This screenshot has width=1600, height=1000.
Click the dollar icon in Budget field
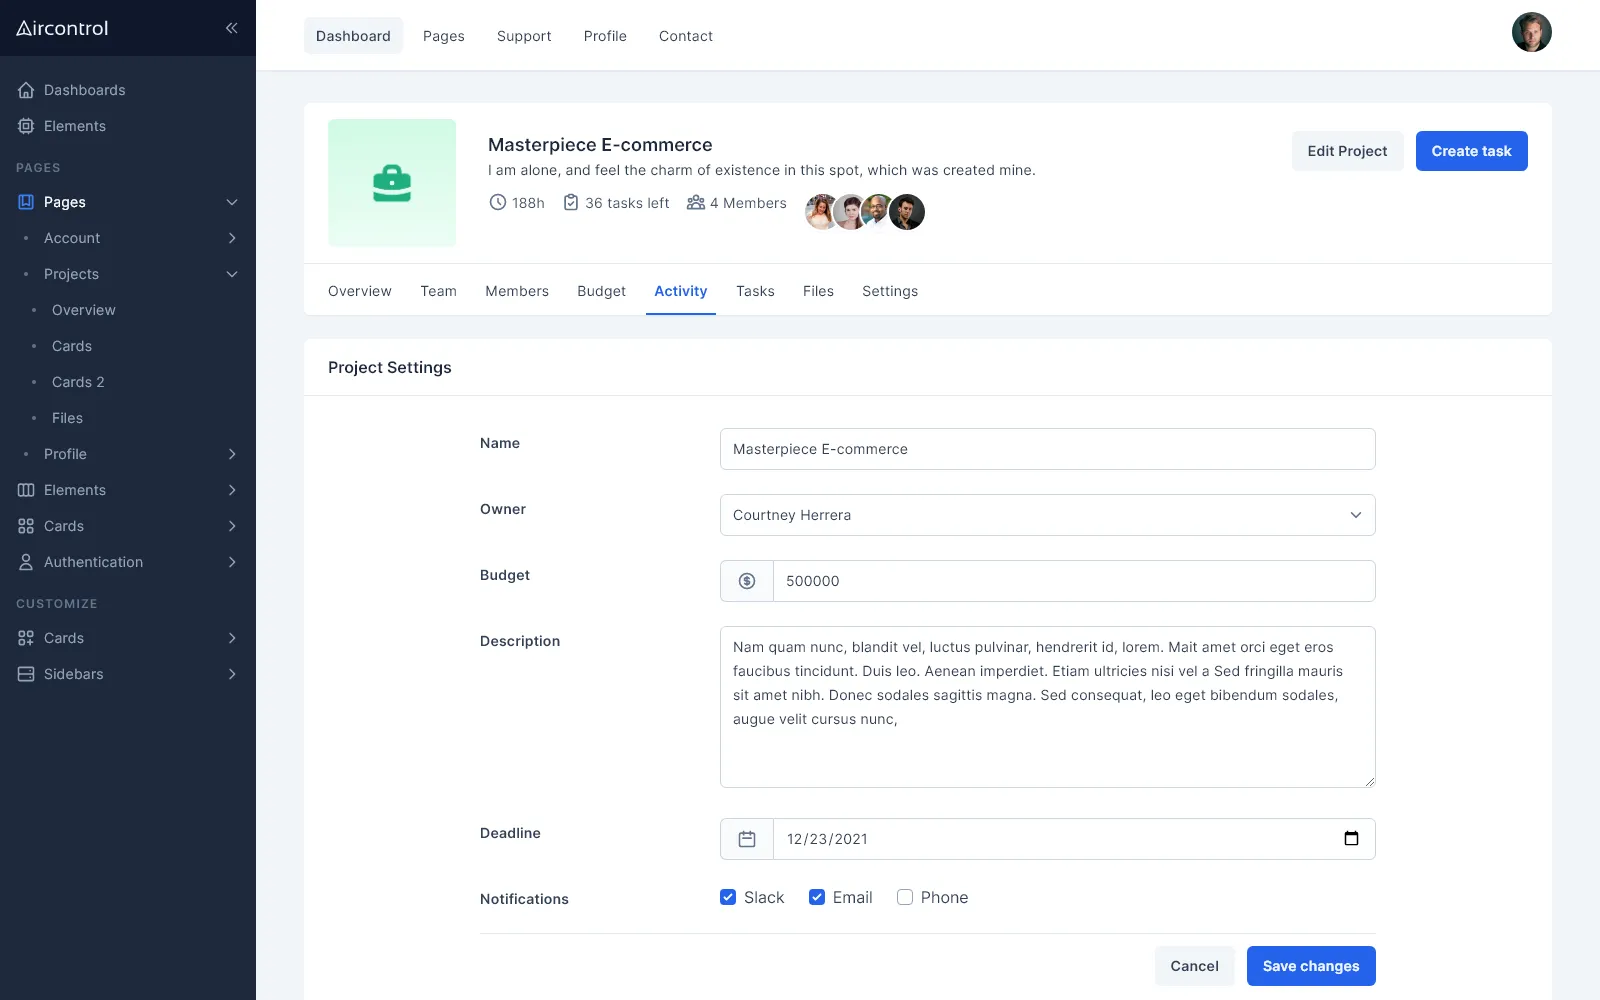tap(747, 581)
